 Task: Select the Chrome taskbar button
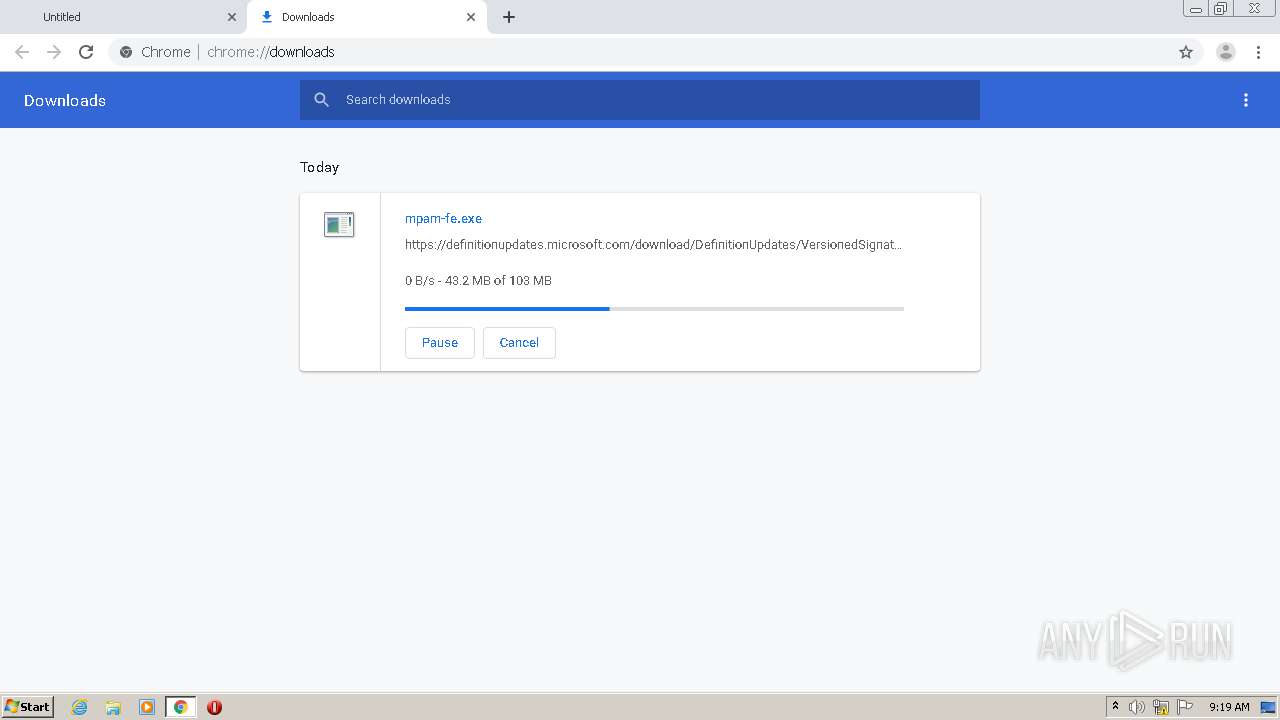click(180, 707)
